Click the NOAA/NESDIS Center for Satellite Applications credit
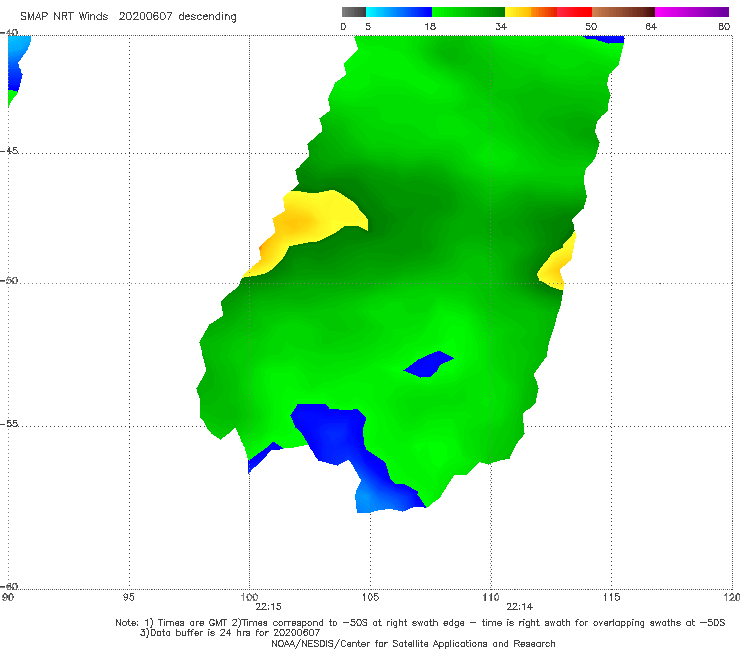Image resolution: width=740 pixels, height=650 pixels. [413, 643]
